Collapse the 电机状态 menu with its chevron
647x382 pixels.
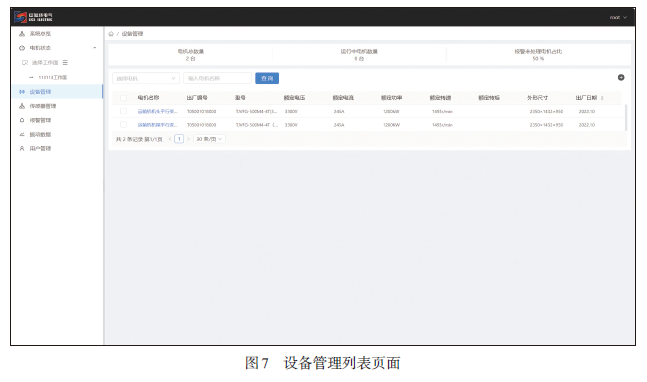pyautogui.click(x=94, y=48)
